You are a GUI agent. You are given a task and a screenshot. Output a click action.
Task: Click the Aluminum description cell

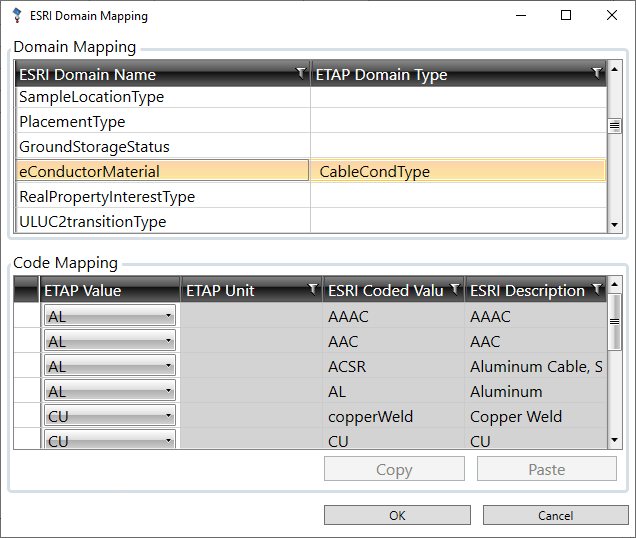click(536, 391)
